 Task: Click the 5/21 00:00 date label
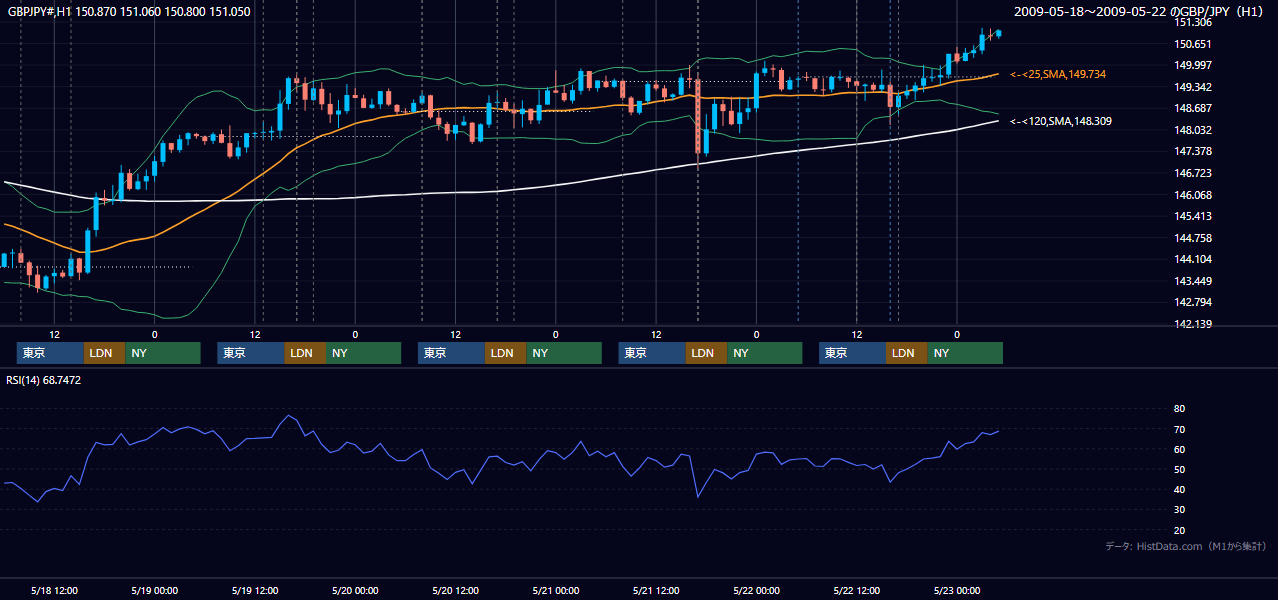tap(556, 591)
